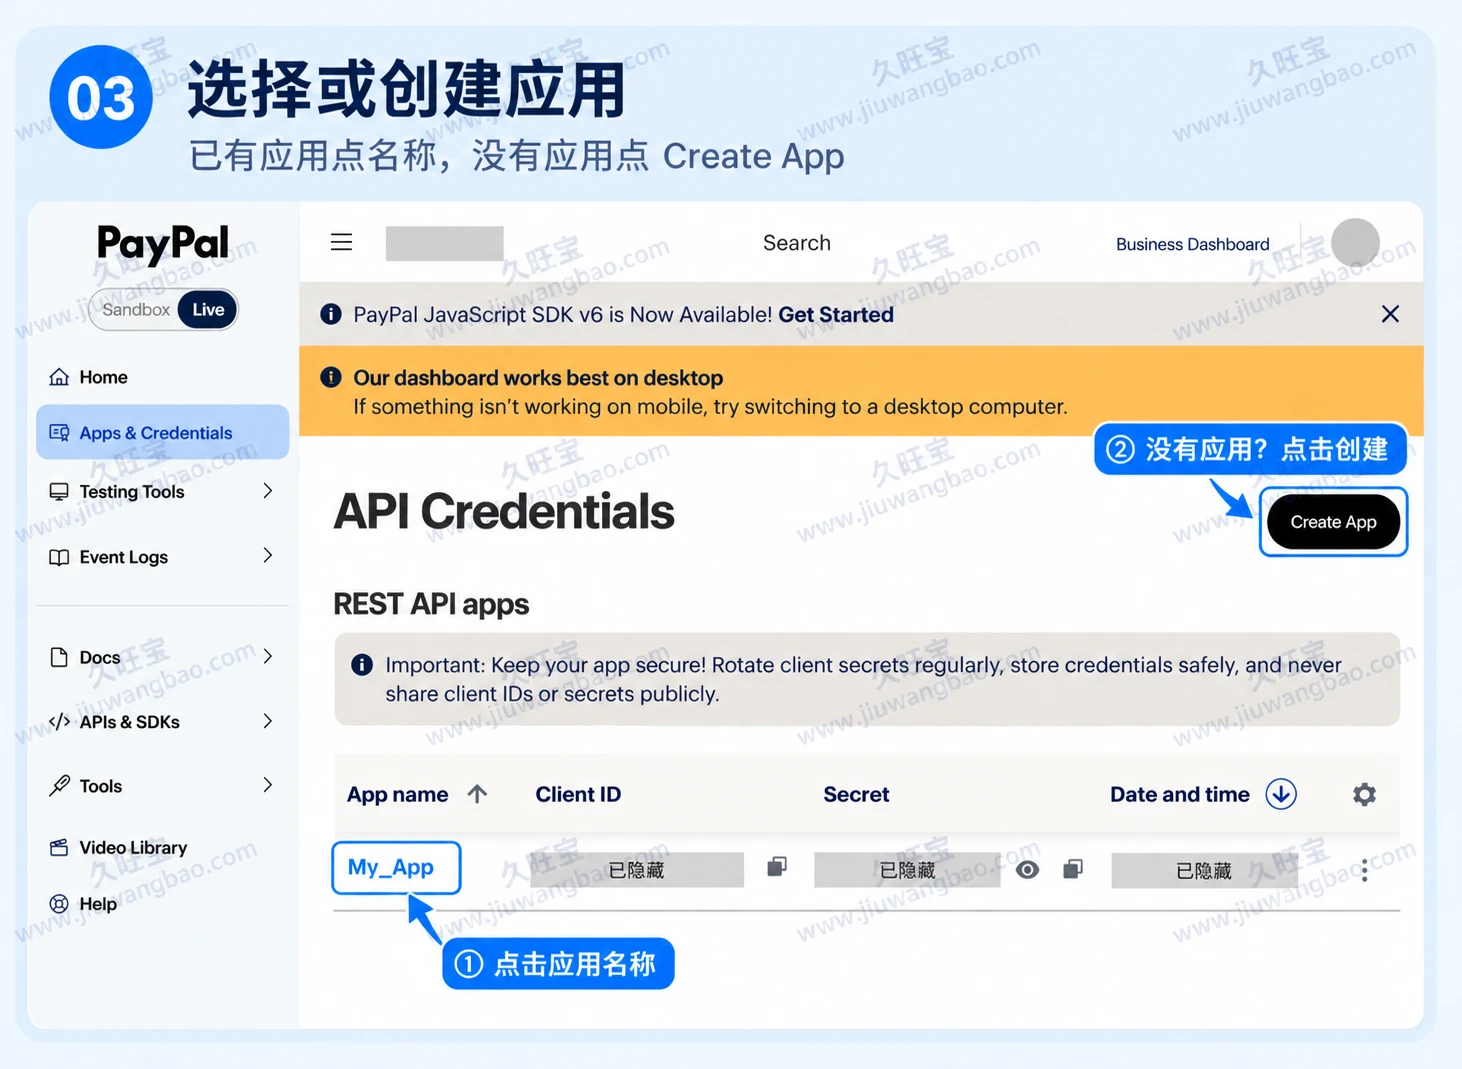This screenshot has width=1462, height=1069.
Task: Switch to Sandbox mode
Action: point(135,310)
